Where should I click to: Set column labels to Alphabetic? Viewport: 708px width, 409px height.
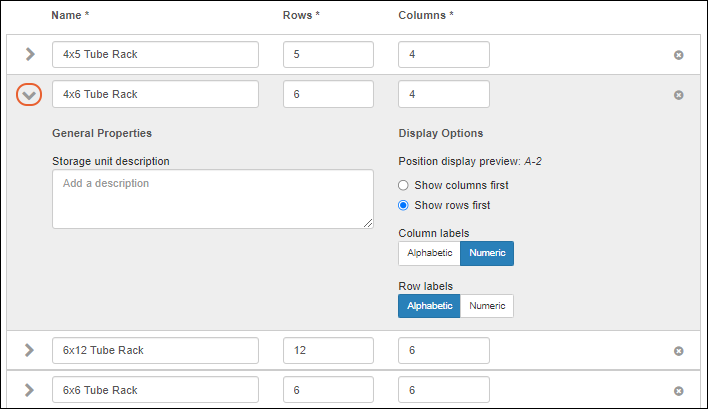[x=429, y=253]
